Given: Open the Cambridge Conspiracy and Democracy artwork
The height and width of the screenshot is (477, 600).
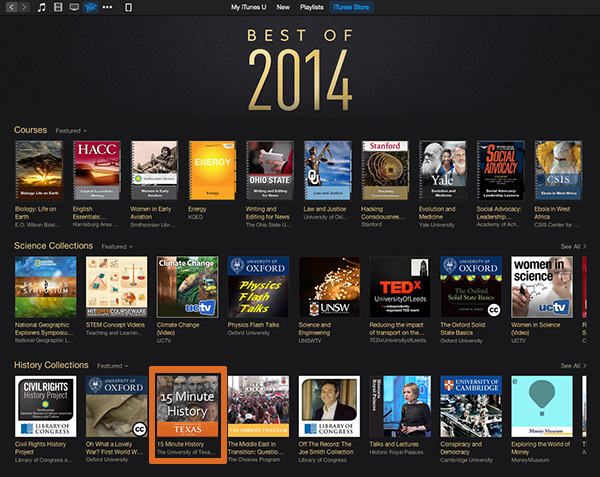Looking at the screenshot, I should [471, 406].
